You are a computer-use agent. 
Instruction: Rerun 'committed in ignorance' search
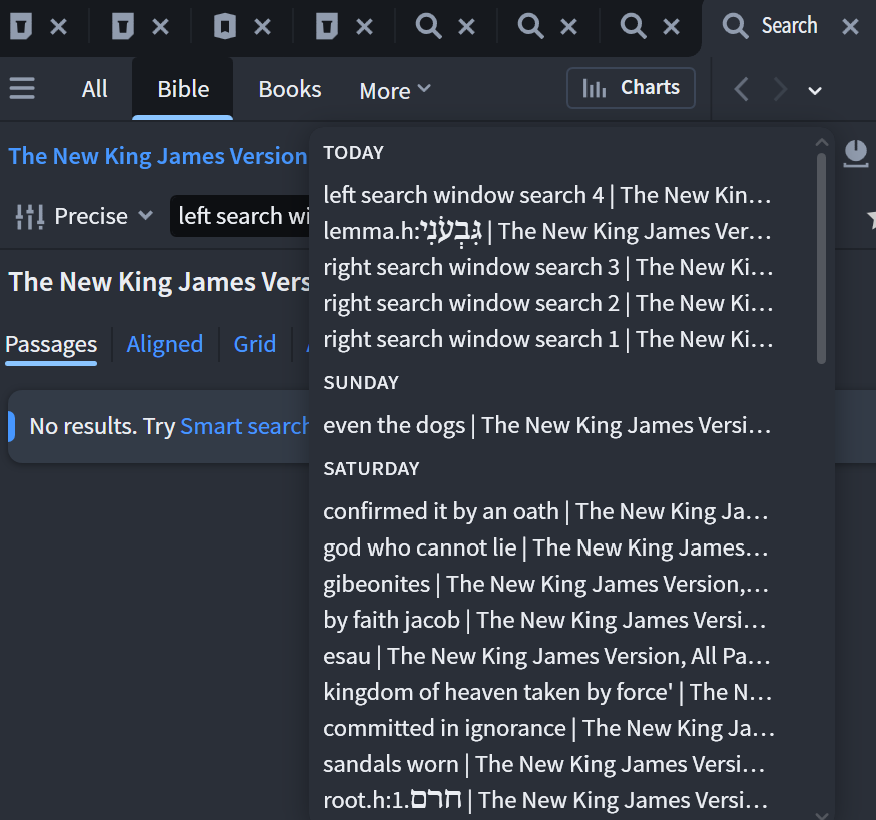pyautogui.click(x=548, y=728)
